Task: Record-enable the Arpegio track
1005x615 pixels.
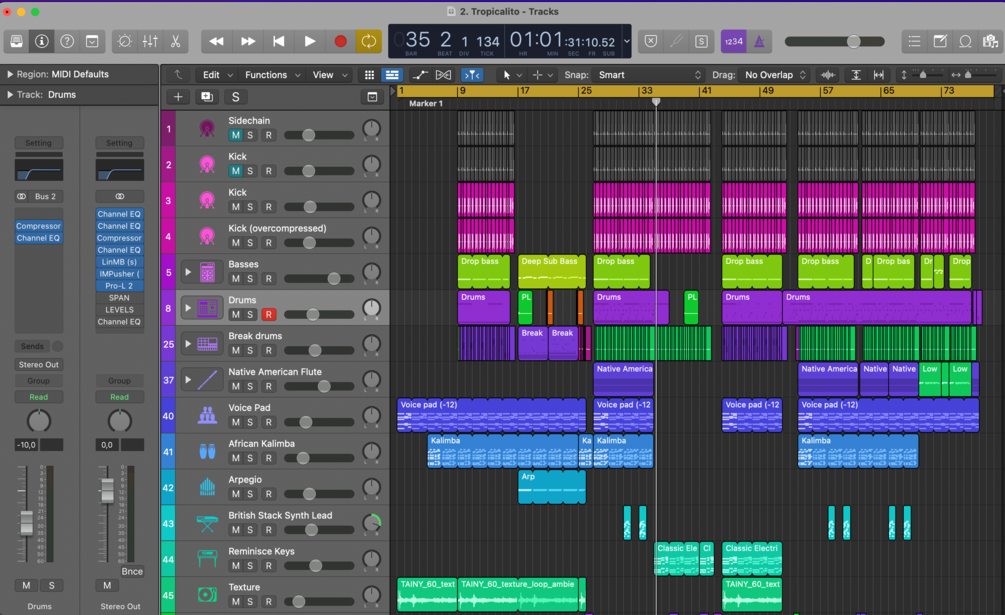Action: (269, 494)
